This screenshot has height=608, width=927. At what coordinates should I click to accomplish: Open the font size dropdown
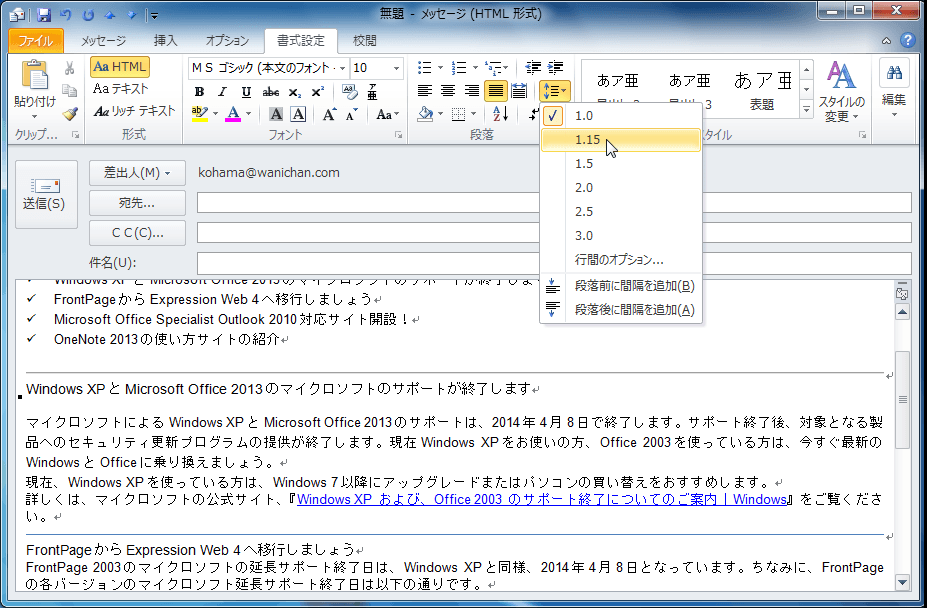click(396, 69)
